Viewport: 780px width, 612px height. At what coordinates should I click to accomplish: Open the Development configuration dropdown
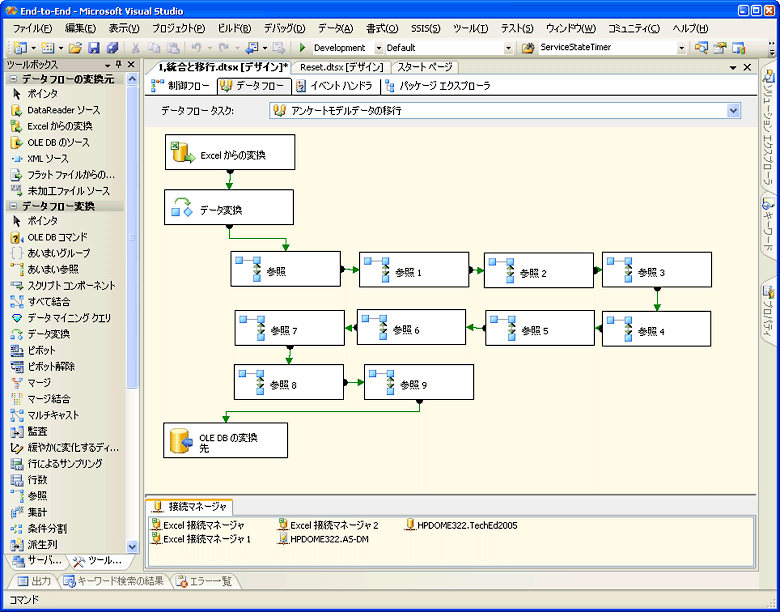(379, 48)
